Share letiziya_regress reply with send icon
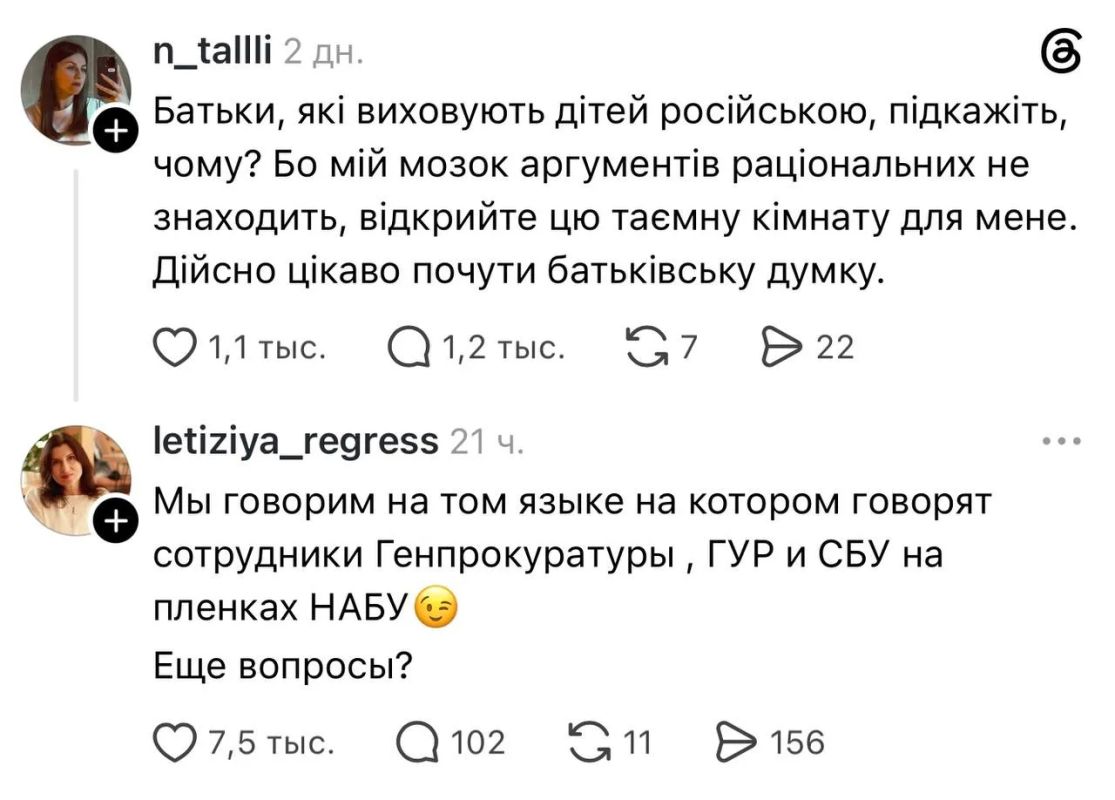Screen dimensions: 1115x800 pyautogui.click(x=737, y=743)
